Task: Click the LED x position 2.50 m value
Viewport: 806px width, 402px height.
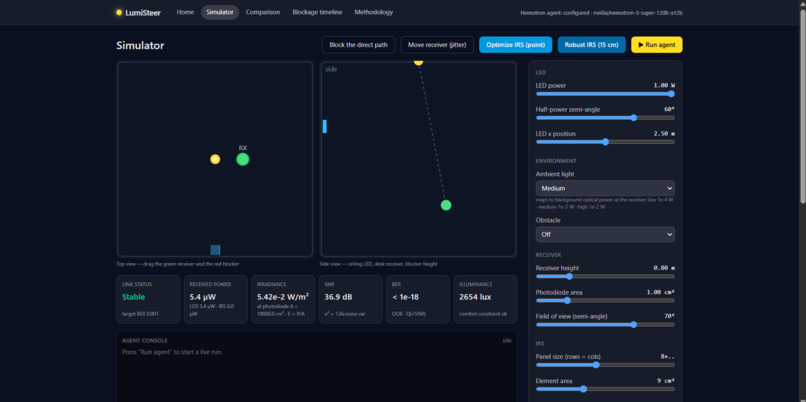Action: click(664, 134)
